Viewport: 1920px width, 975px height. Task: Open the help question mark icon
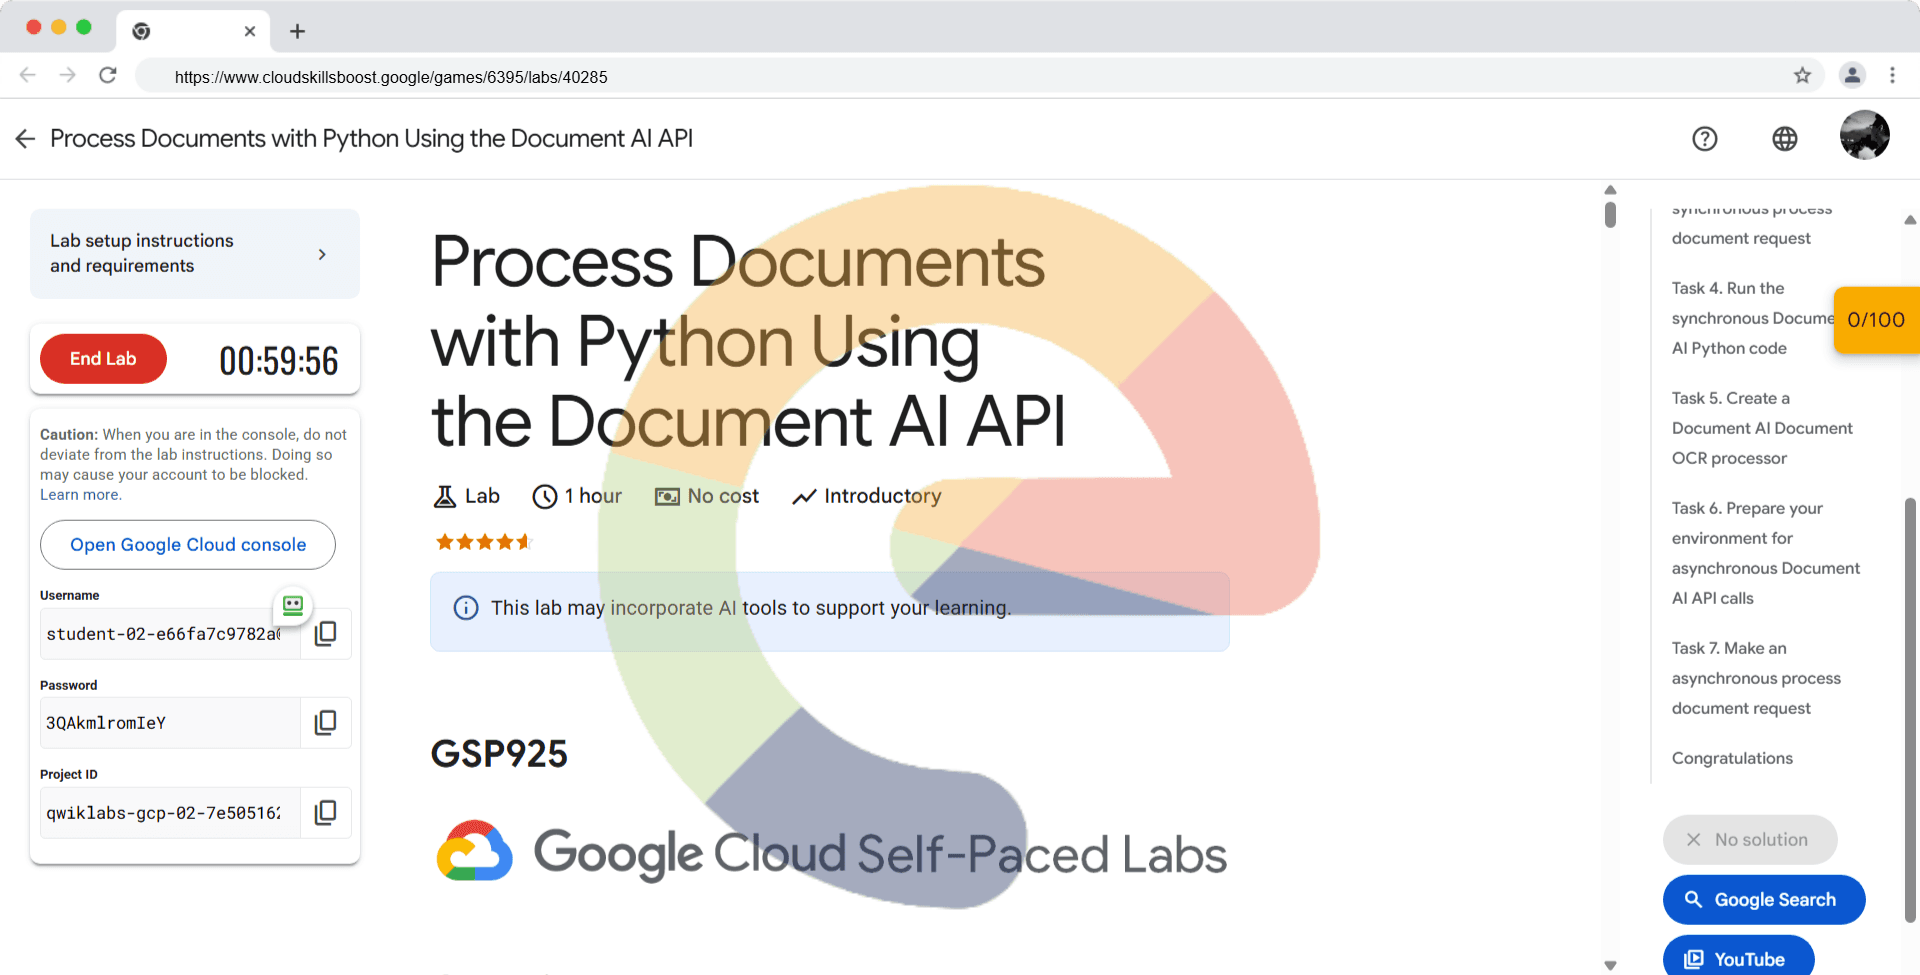pos(1704,139)
